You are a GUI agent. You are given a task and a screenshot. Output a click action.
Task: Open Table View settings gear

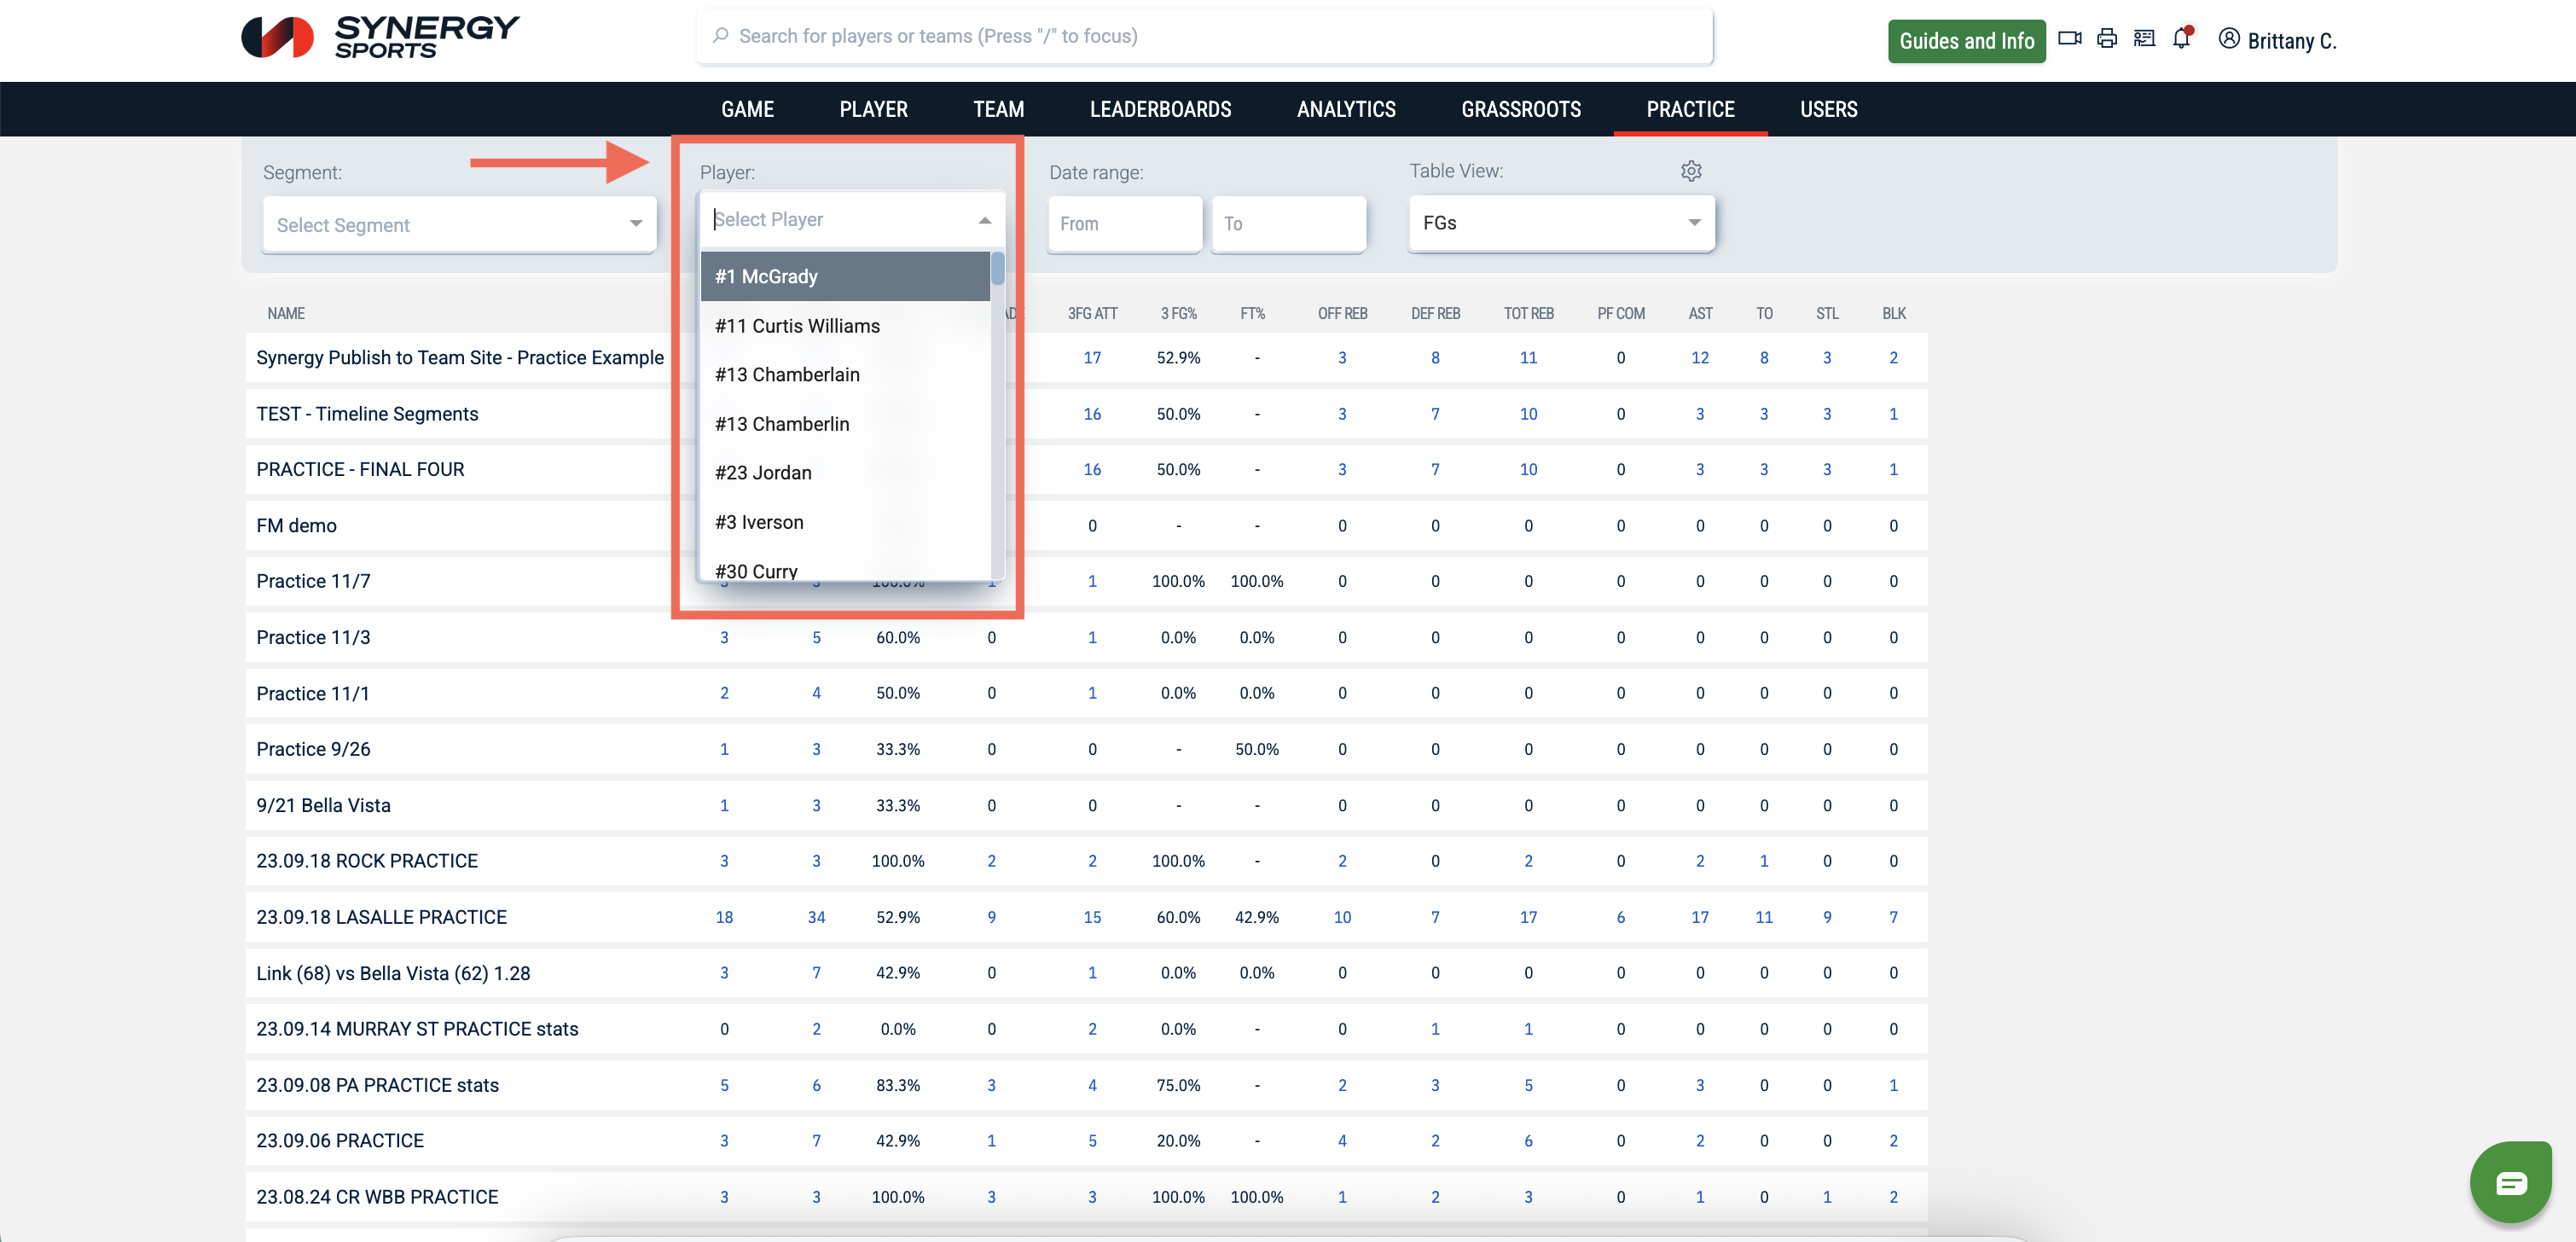[x=1691, y=171]
